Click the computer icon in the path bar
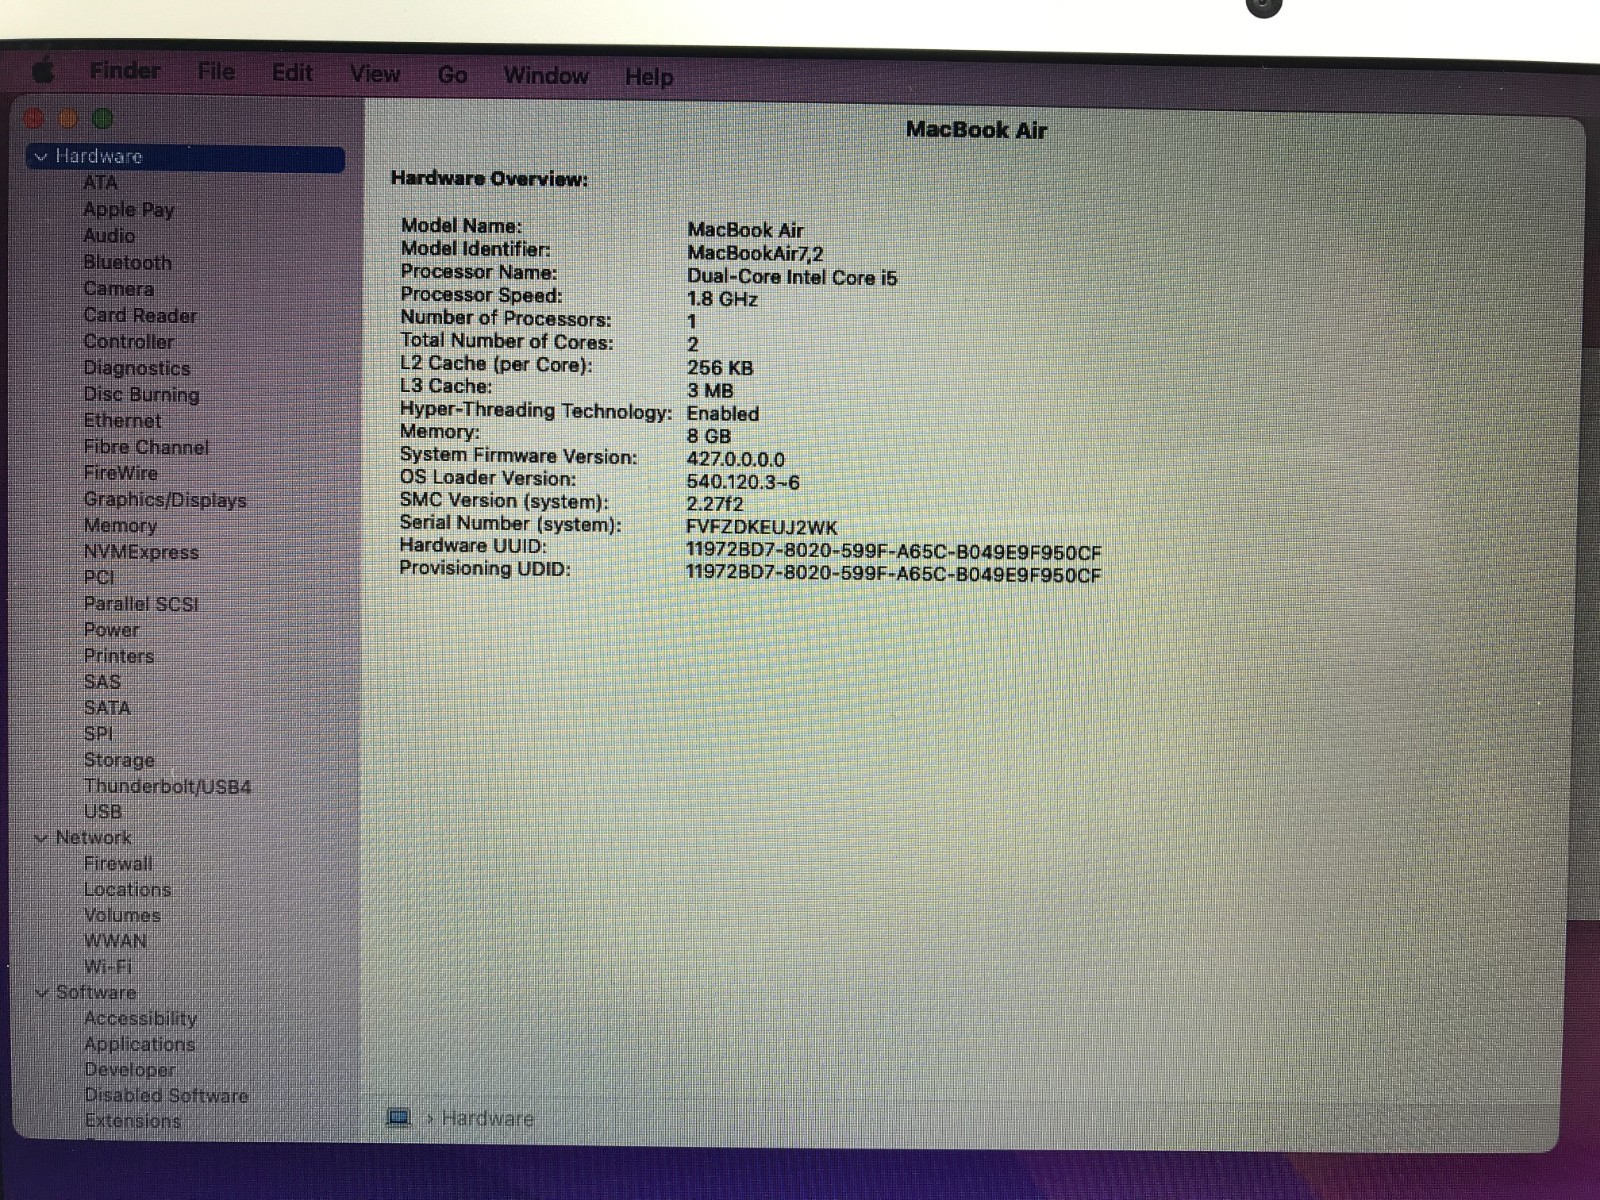The width and height of the screenshot is (1600, 1200). pos(399,1118)
